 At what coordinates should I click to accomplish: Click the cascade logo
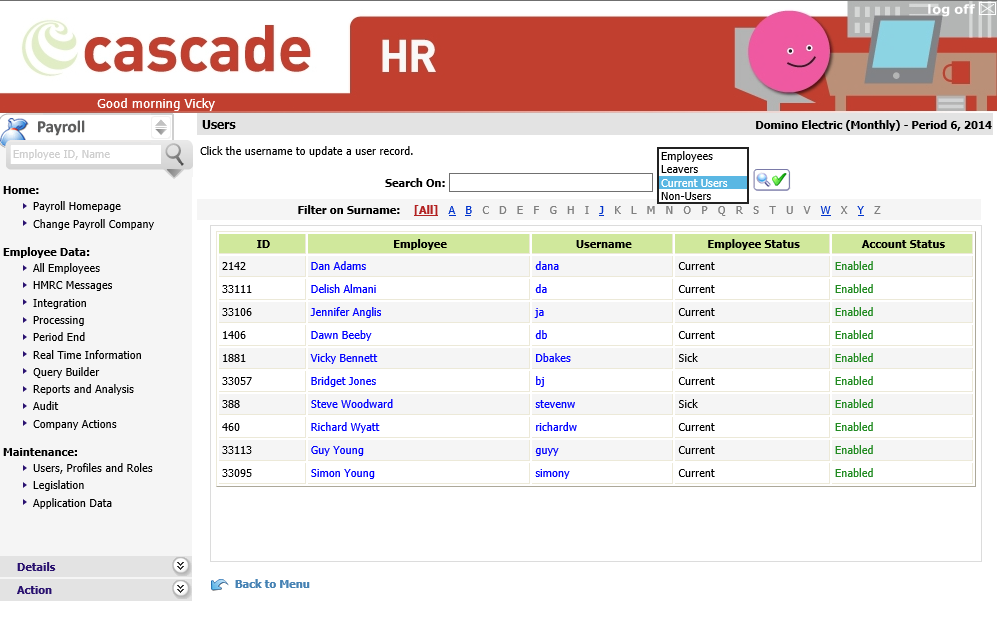(167, 48)
